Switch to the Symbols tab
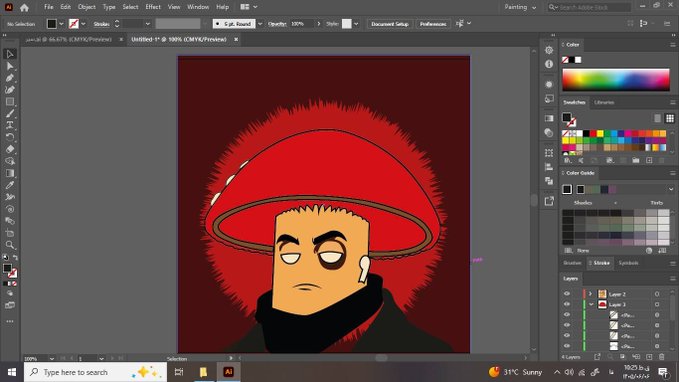679x382 pixels. pos(628,263)
